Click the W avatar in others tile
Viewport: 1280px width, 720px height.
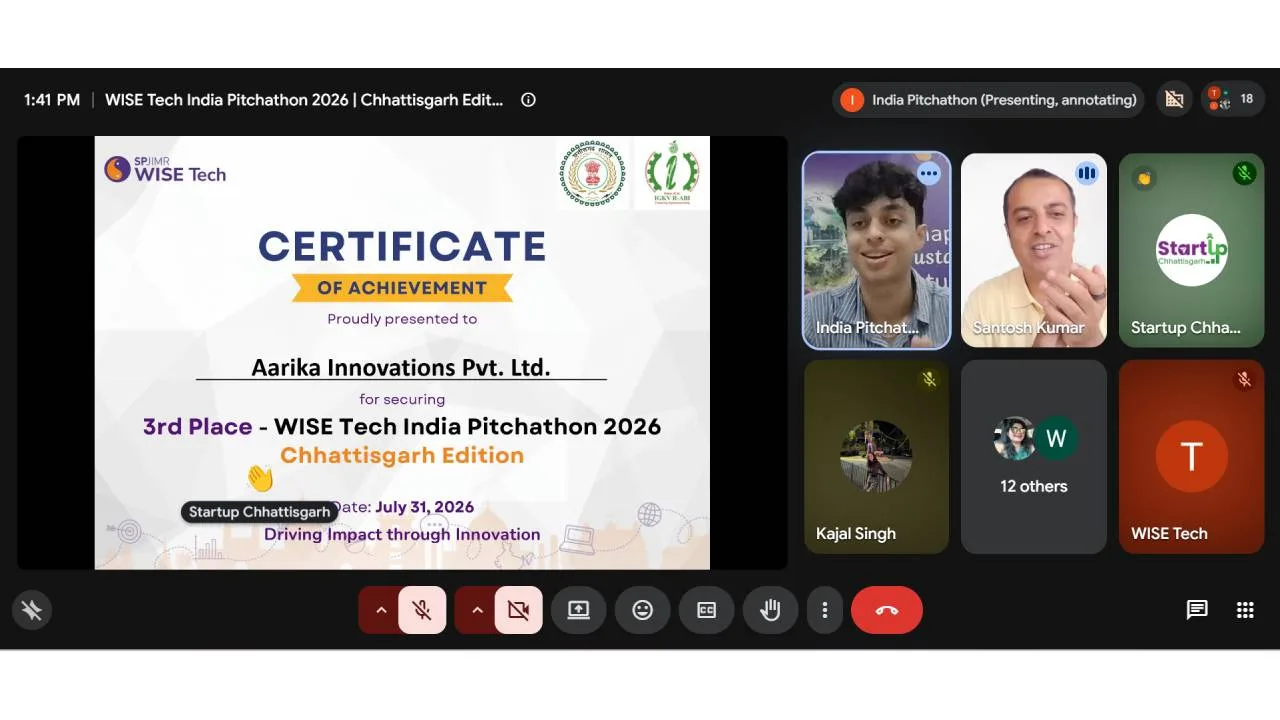[x=1056, y=438]
